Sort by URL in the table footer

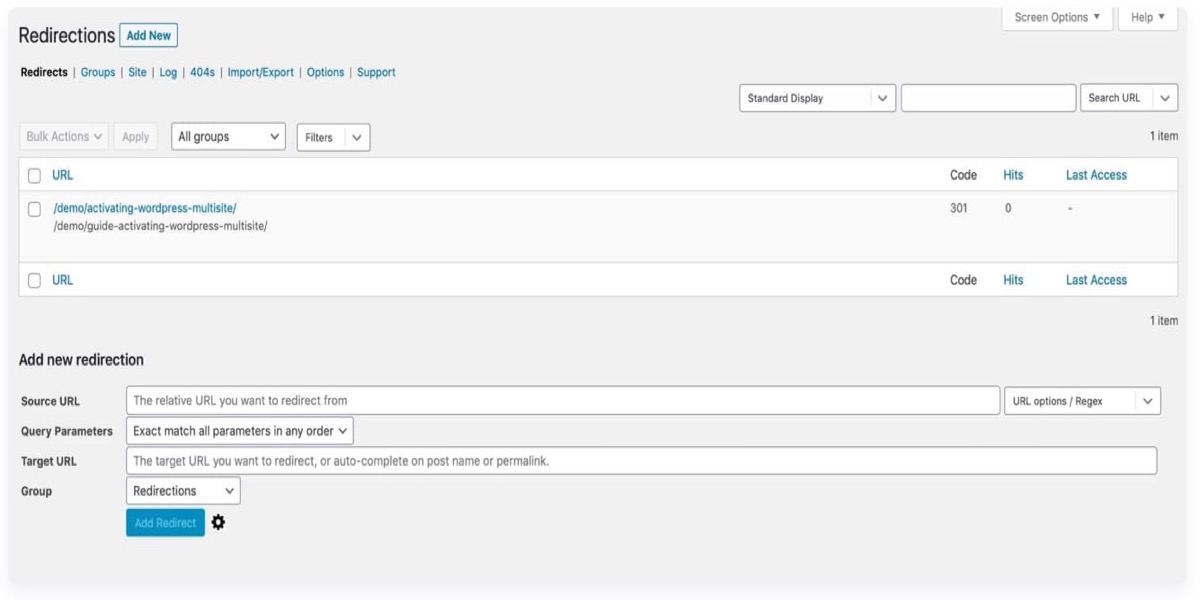click(63, 280)
